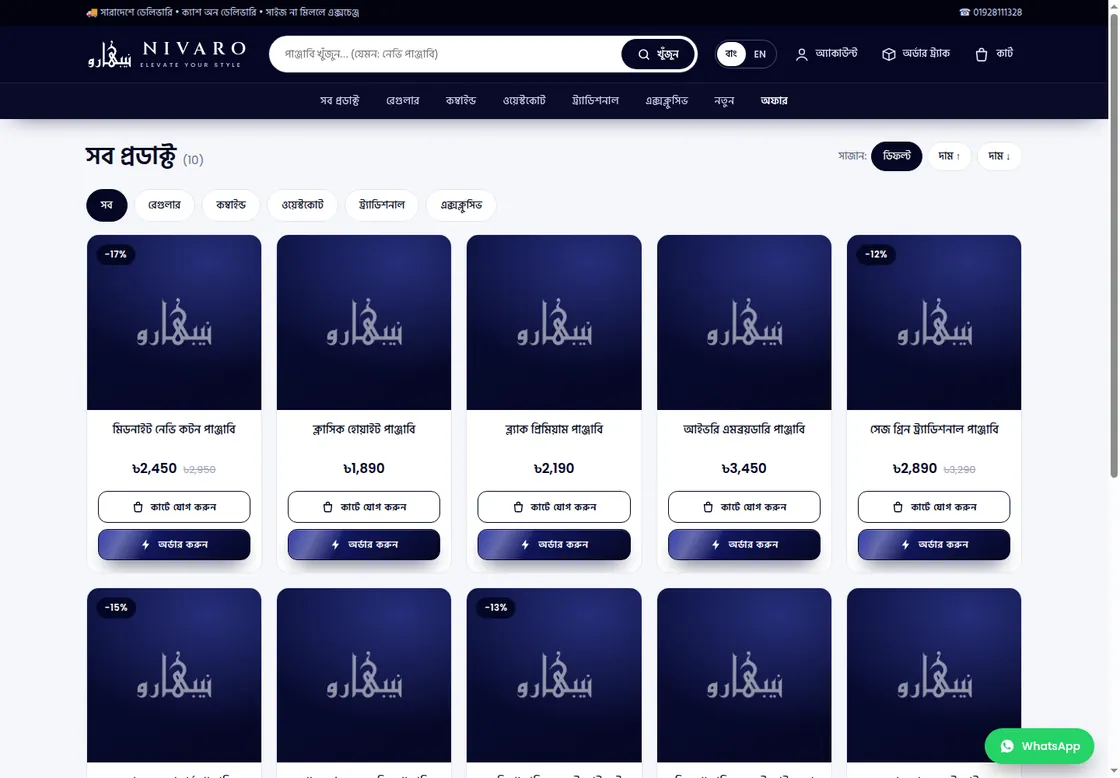Filter by রেগুলার category chip
This screenshot has width=1120, height=778.
[x=164, y=205]
